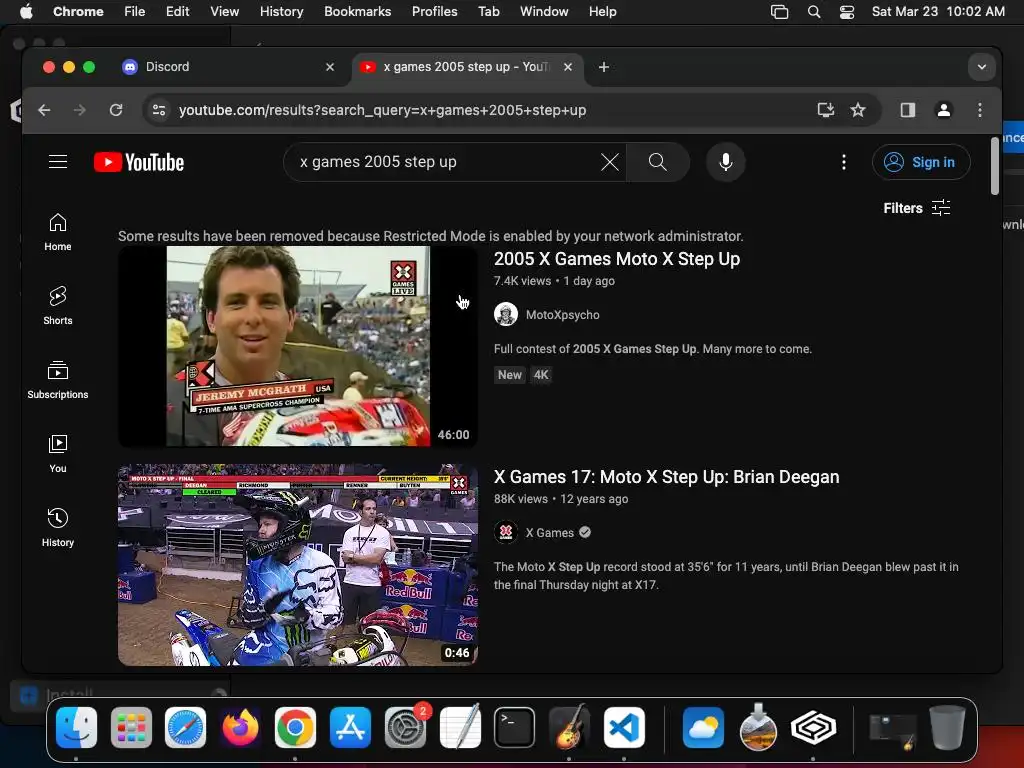1024x768 pixels.
Task: Reload the page
Action: tap(116, 110)
